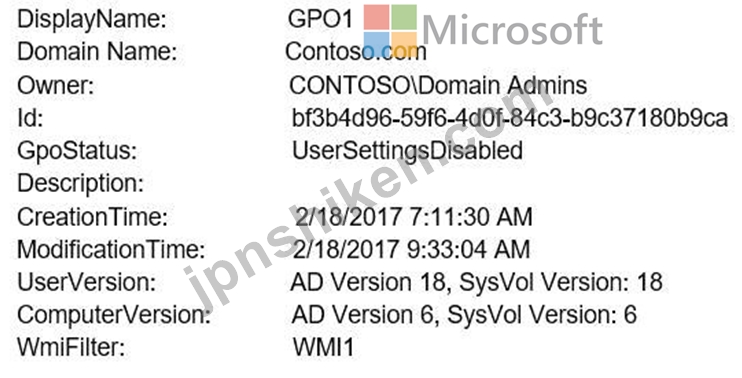Select the GPO Id GUID value

click(x=510, y=118)
